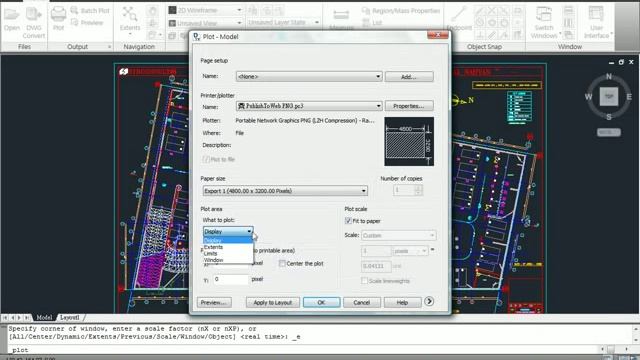Click the Add... page setup button

point(409,77)
